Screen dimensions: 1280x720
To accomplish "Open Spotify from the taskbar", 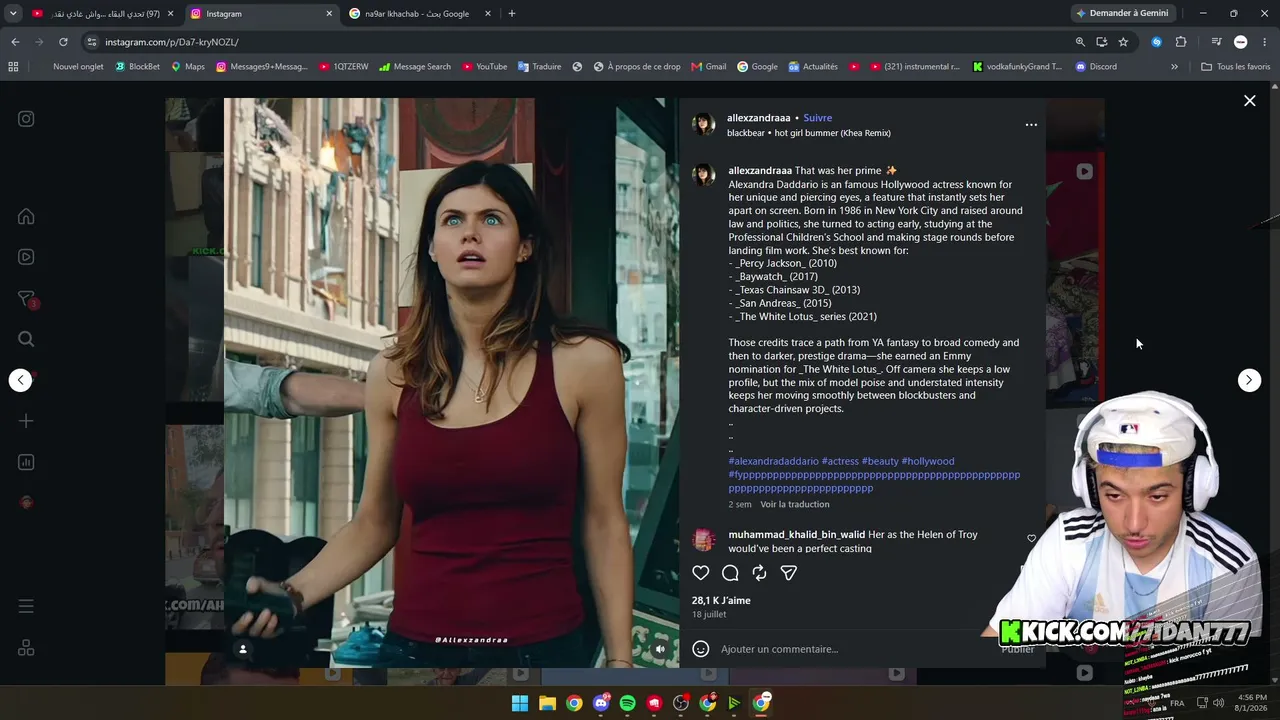I will click(627, 703).
